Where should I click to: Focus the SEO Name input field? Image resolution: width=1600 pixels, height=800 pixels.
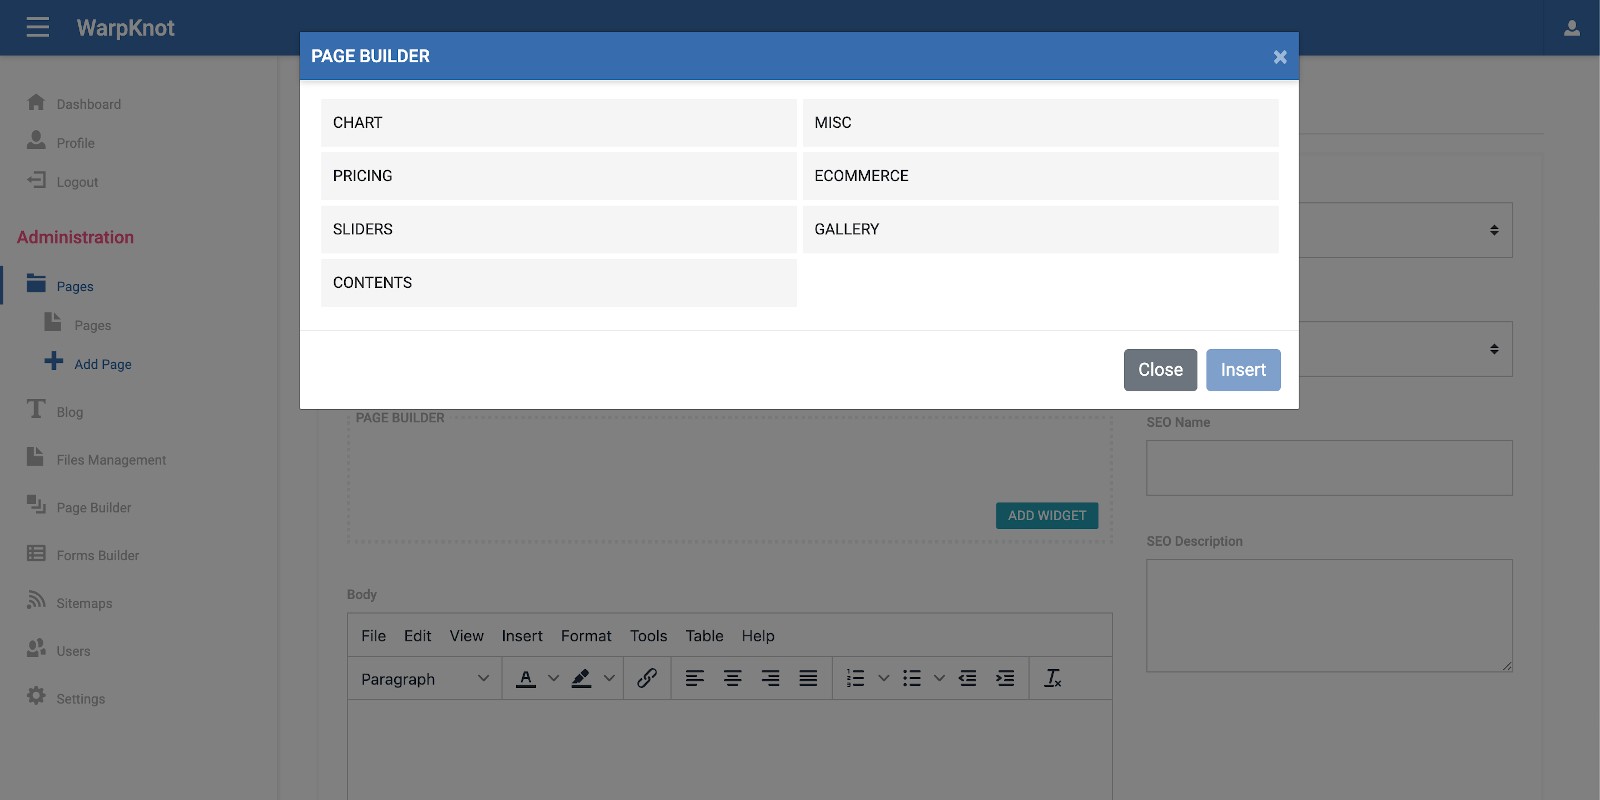coord(1329,468)
